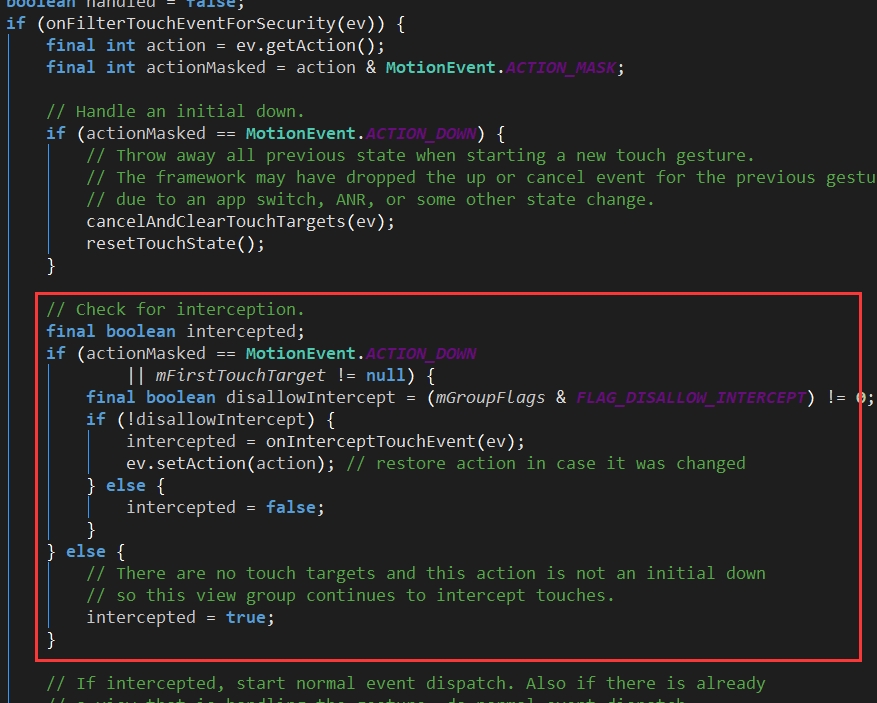Click 'if (!disallowIntercept)' condition
Viewport: 877px width, 703px height.
coord(210,419)
